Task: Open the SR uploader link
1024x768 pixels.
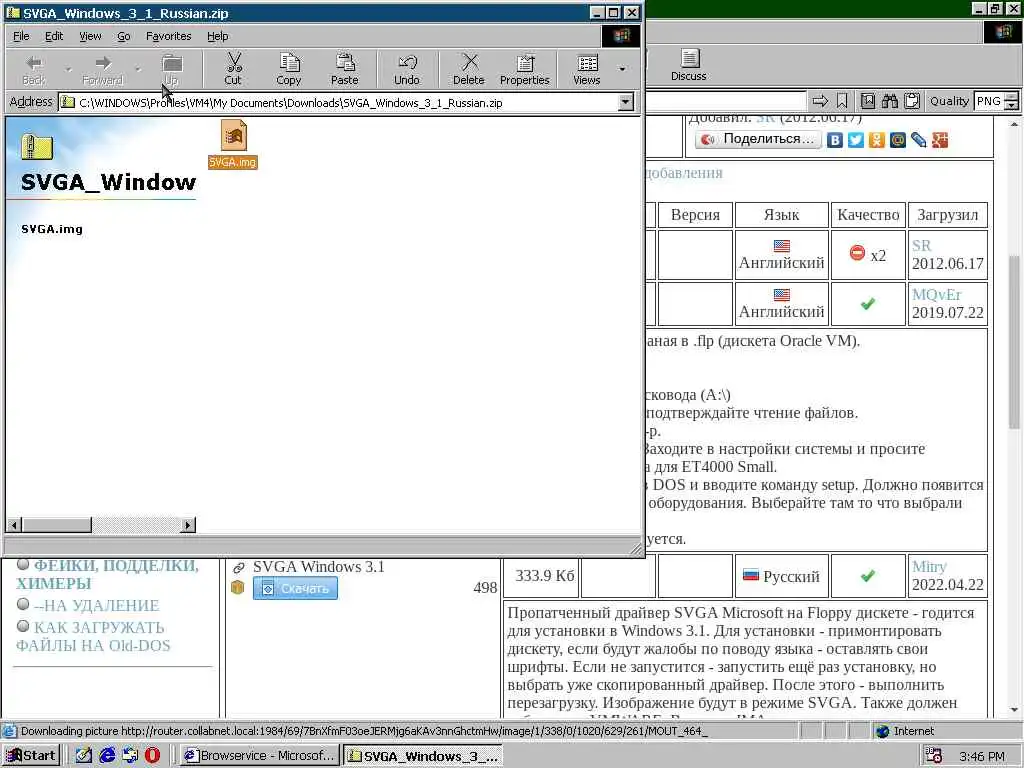Action: (921, 246)
